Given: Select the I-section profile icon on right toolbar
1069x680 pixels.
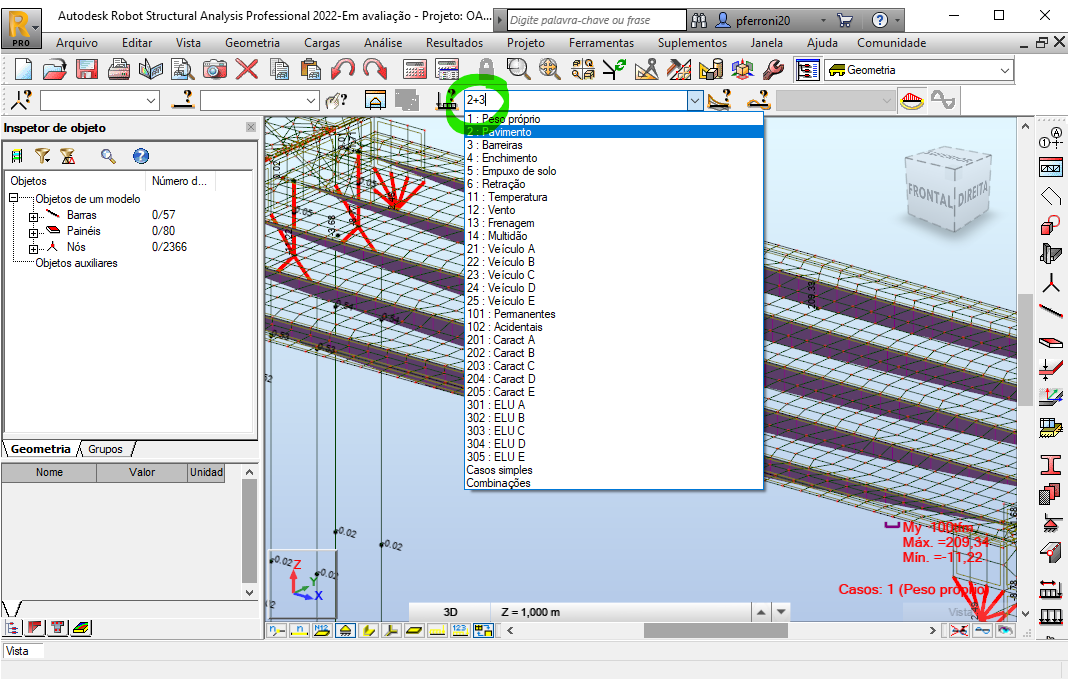Looking at the screenshot, I should coord(1051,464).
